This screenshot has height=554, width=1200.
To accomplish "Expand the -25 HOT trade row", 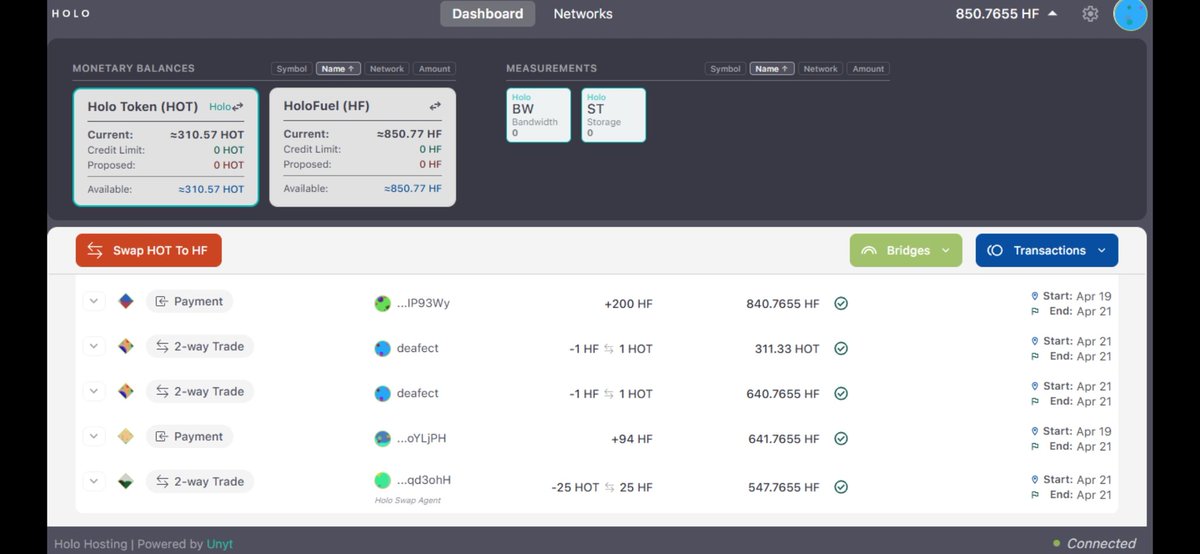I will click(93, 481).
